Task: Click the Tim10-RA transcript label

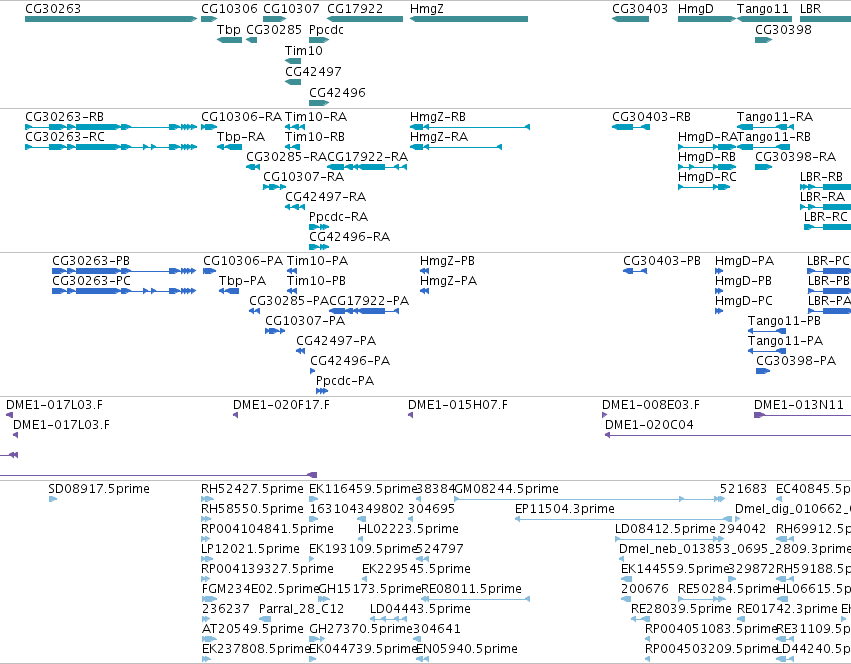Action: pyautogui.click(x=316, y=117)
